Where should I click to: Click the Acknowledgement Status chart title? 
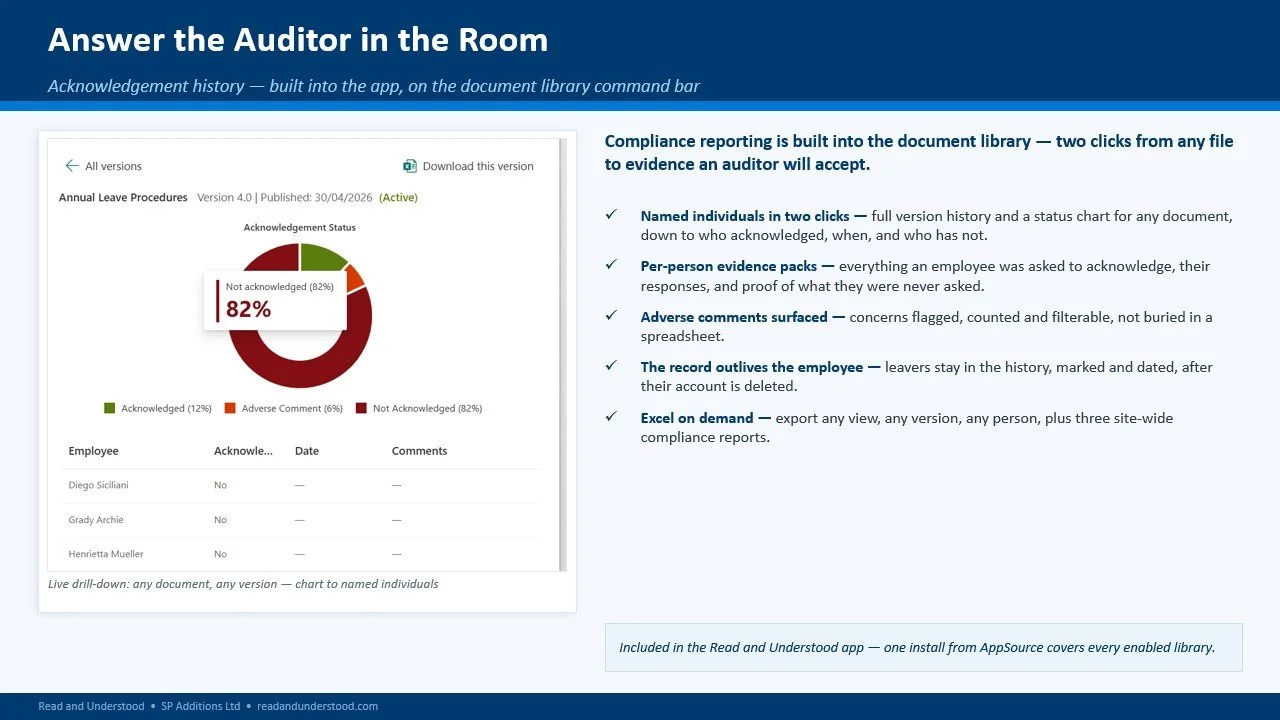tap(300, 227)
